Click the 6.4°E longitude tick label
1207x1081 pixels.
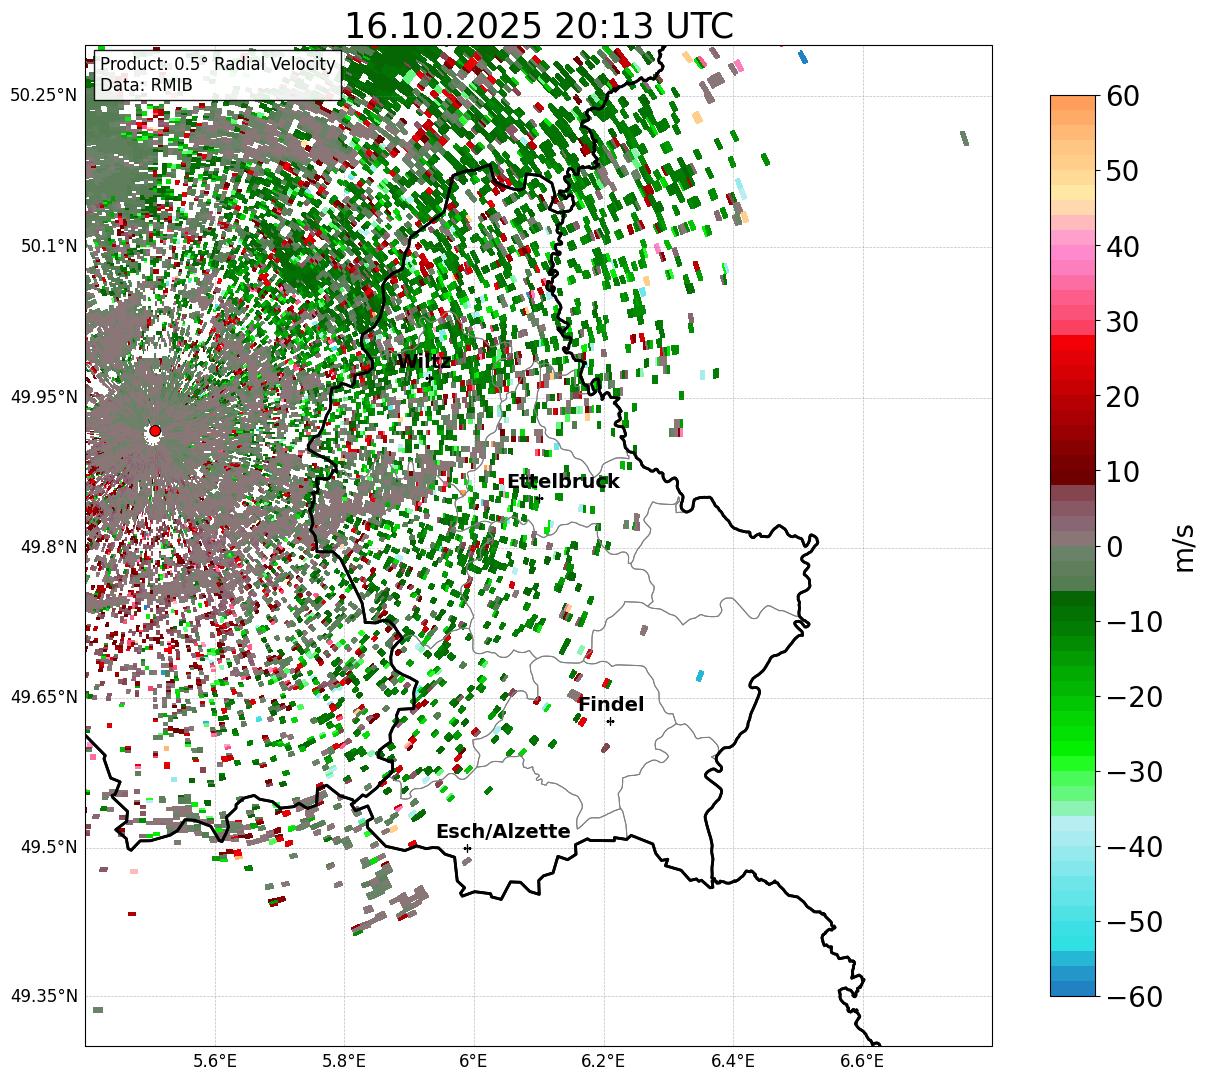tap(733, 1061)
